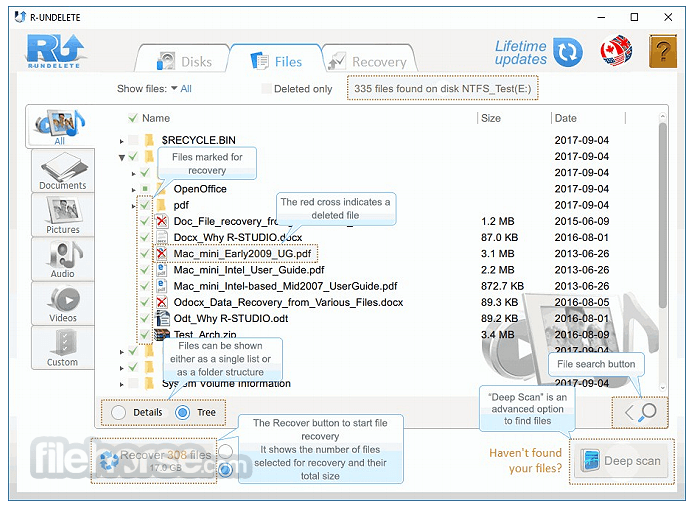Click deleted-file icon of Doc_File_recovery

pos(162,221)
